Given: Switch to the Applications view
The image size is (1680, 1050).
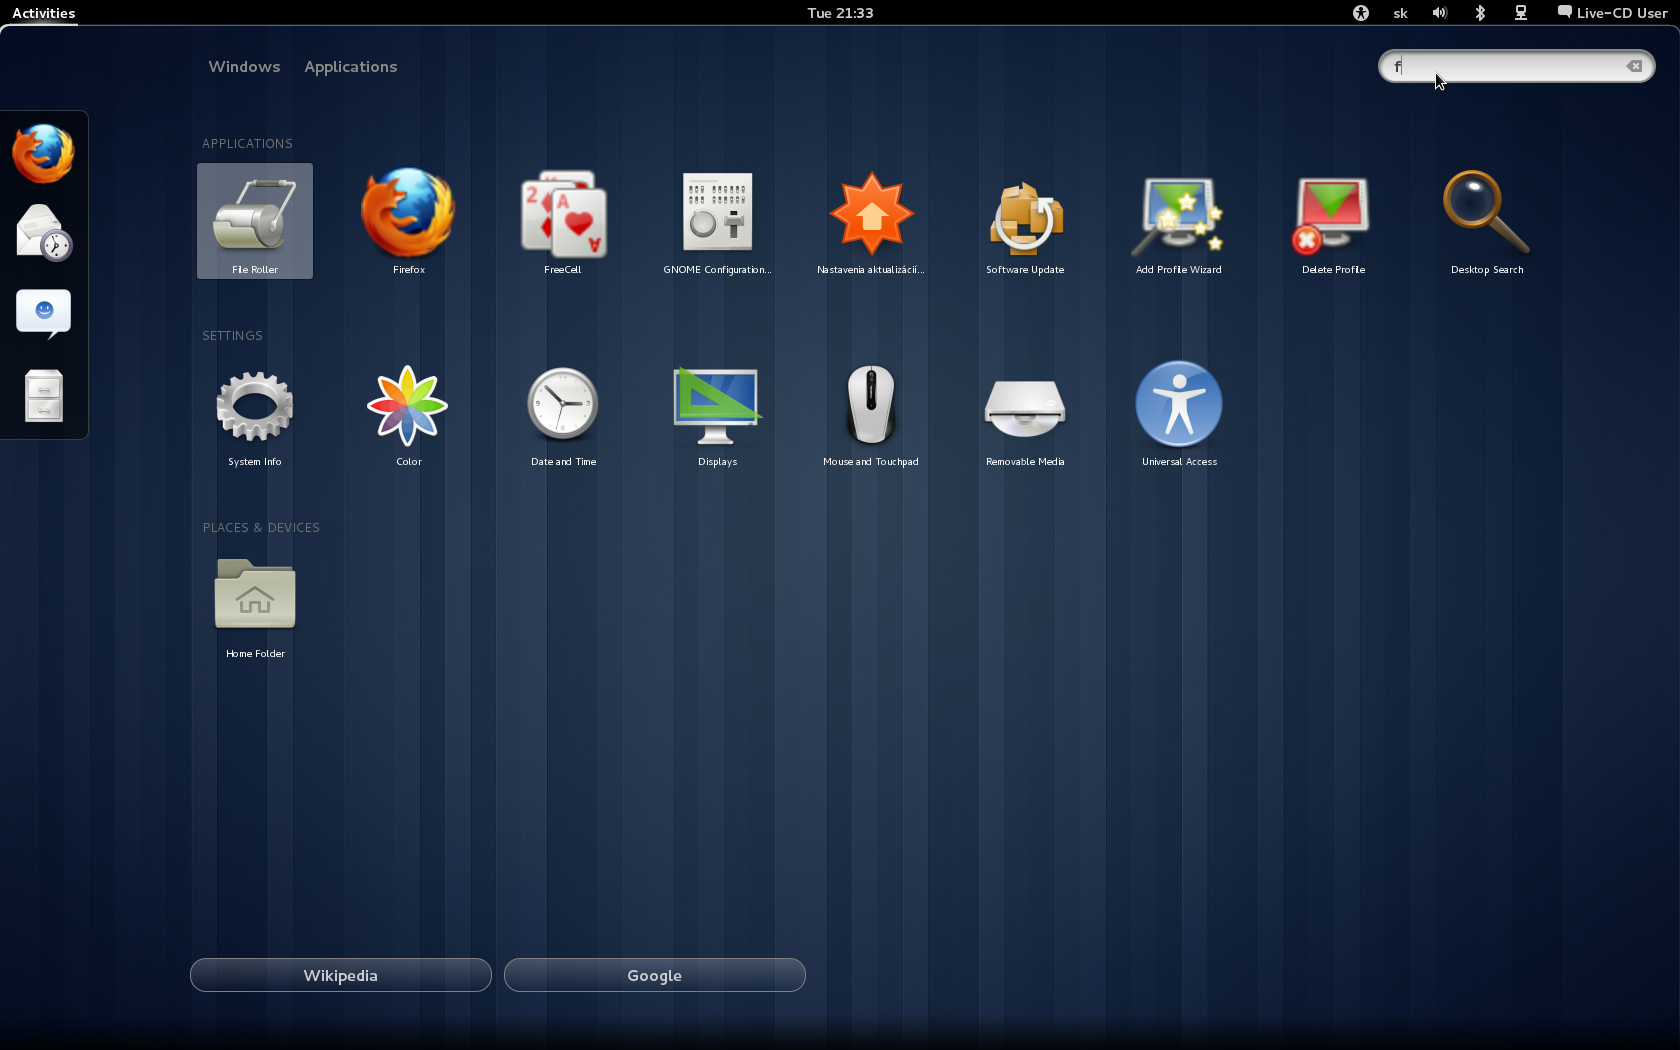Looking at the screenshot, I should pos(351,66).
